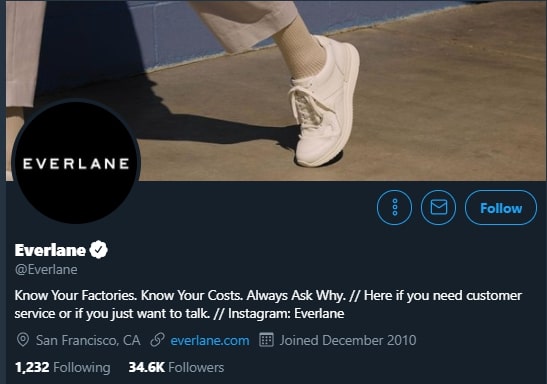Click the chain link icon
Screen dimensions: 547x384
[157, 340]
